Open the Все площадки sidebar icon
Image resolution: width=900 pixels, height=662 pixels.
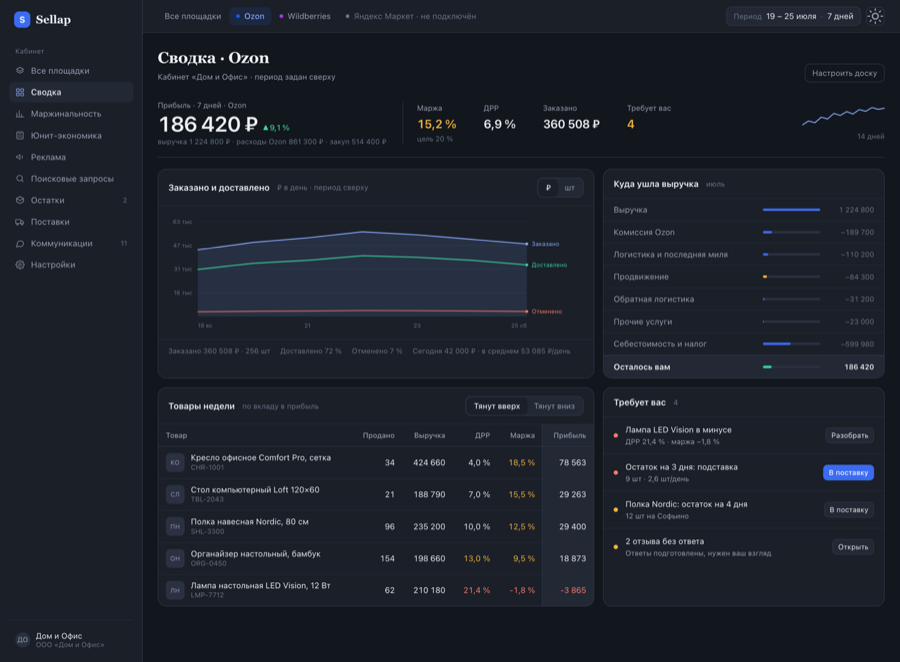20,71
